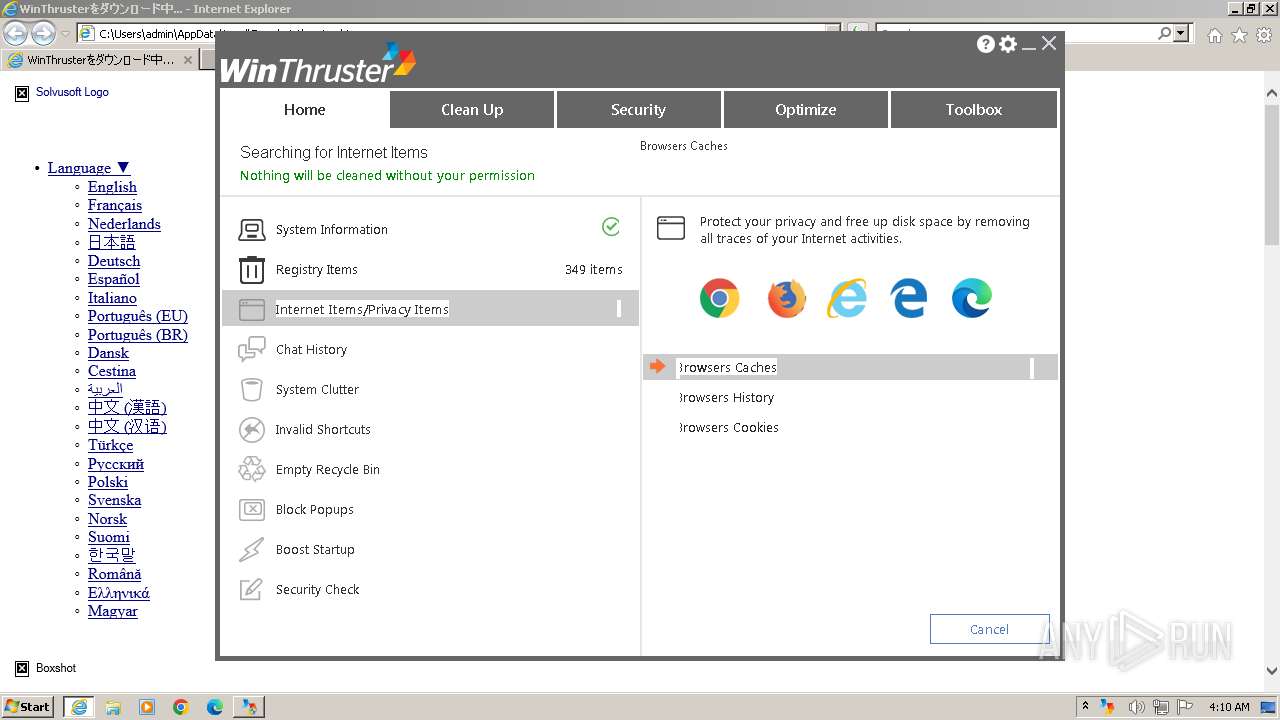Click the legacy Edge logo in panel
The image size is (1280, 720).
(909, 298)
